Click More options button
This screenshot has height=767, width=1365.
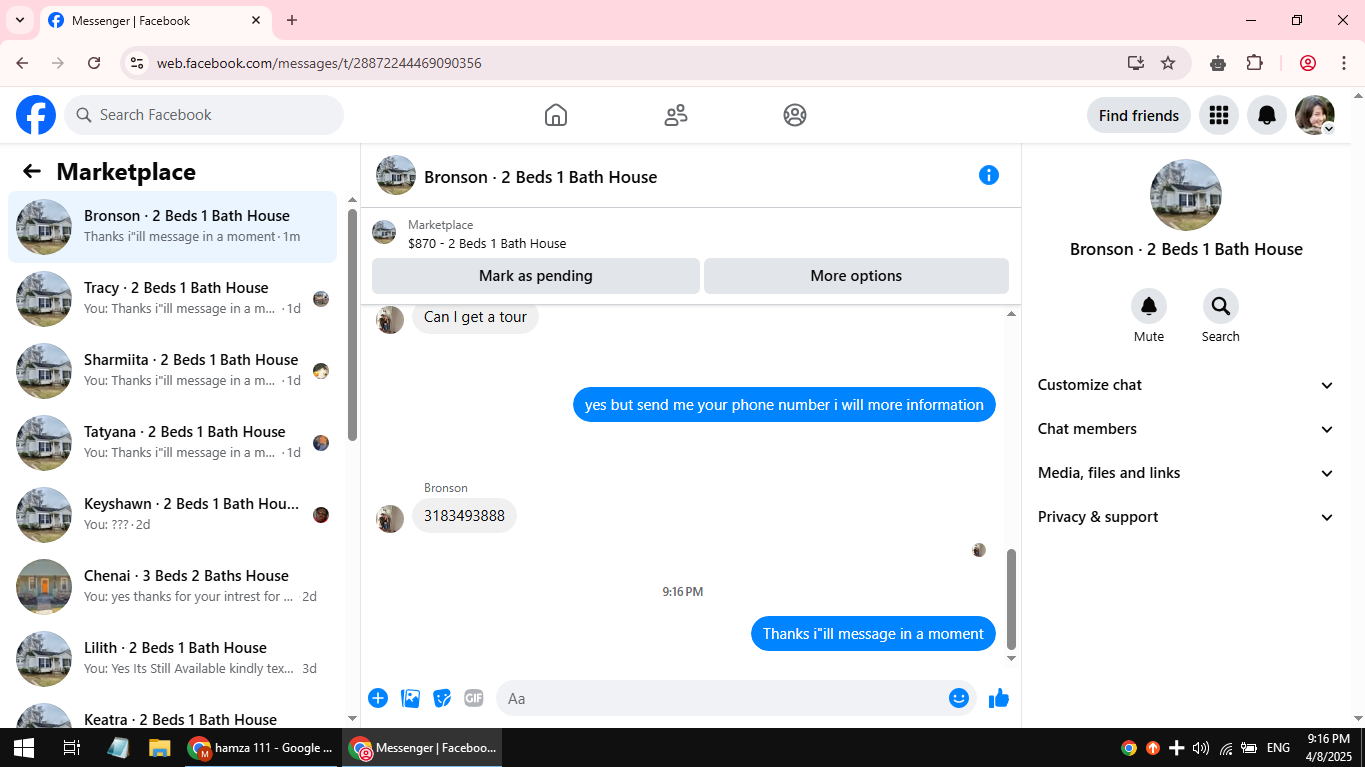click(x=856, y=276)
